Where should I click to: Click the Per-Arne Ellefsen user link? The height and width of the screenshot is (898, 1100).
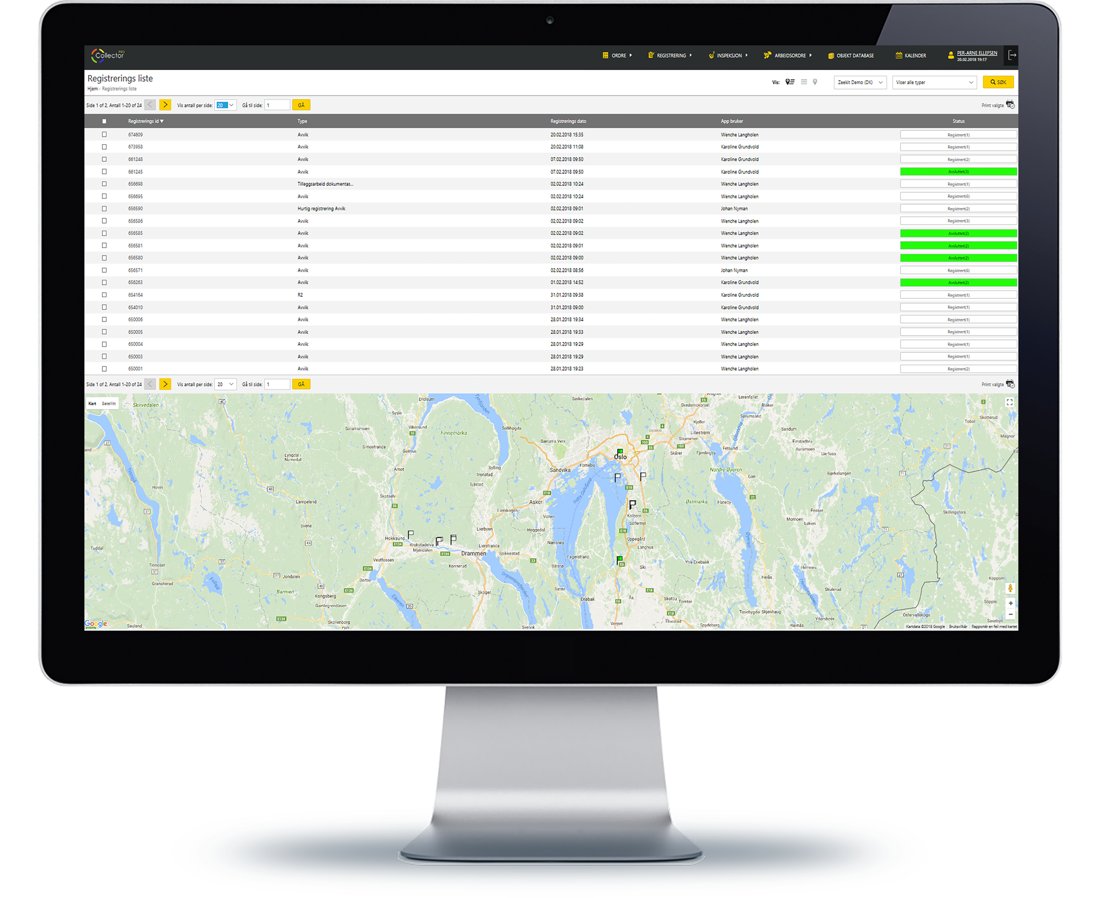coord(976,53)
